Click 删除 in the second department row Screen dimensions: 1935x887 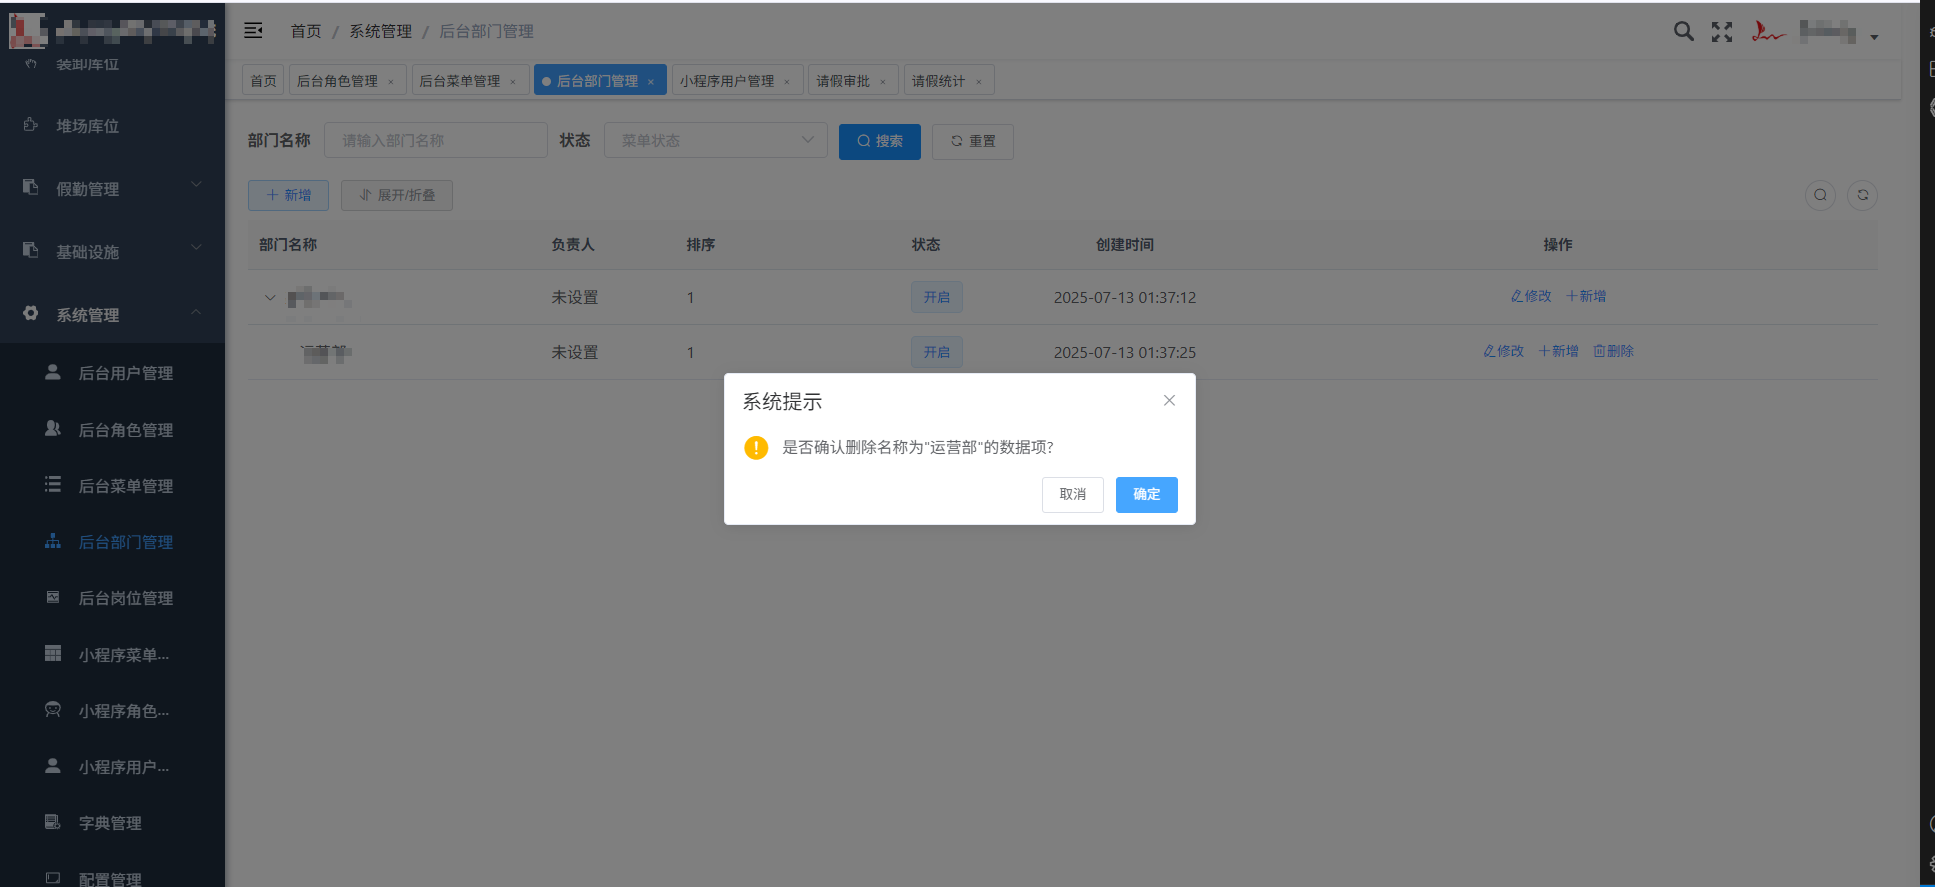1613,351
